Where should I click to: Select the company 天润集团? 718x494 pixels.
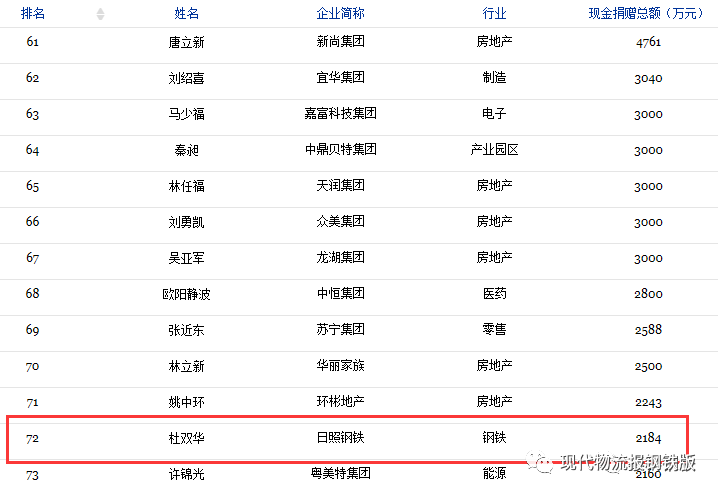[340, 185]
